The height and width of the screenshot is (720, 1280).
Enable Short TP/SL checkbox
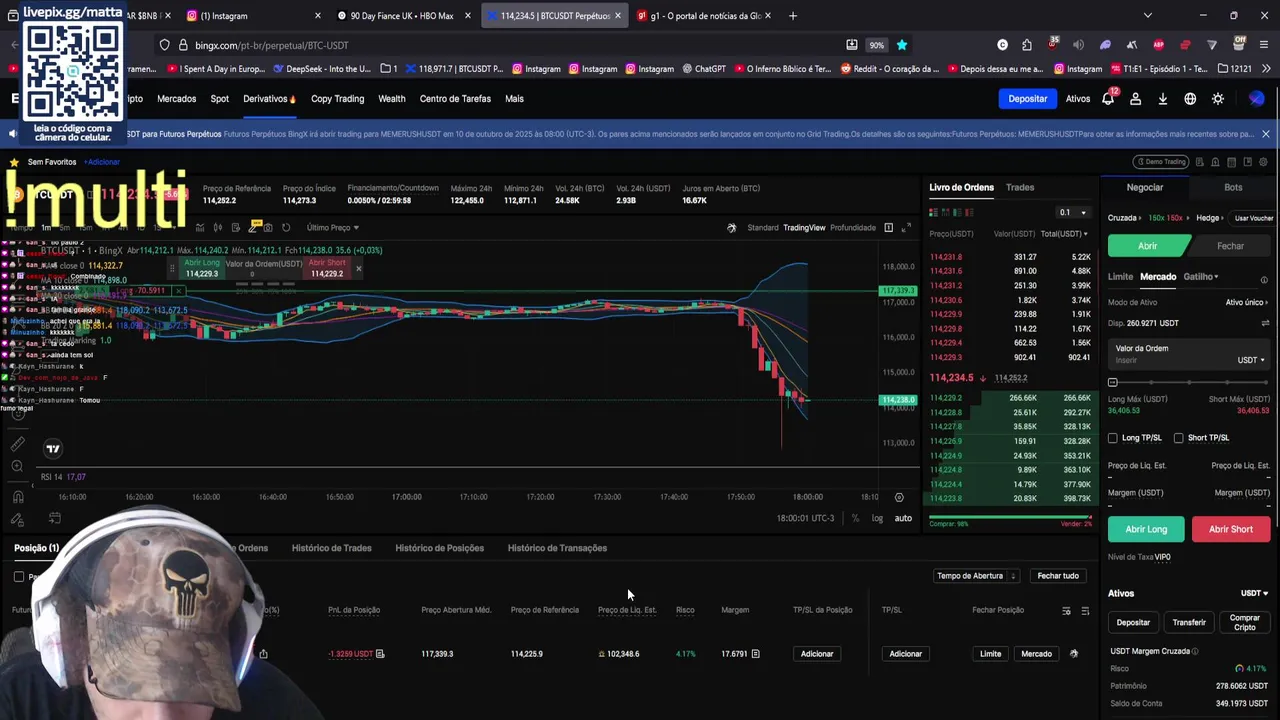click(x=1178, y=438)
